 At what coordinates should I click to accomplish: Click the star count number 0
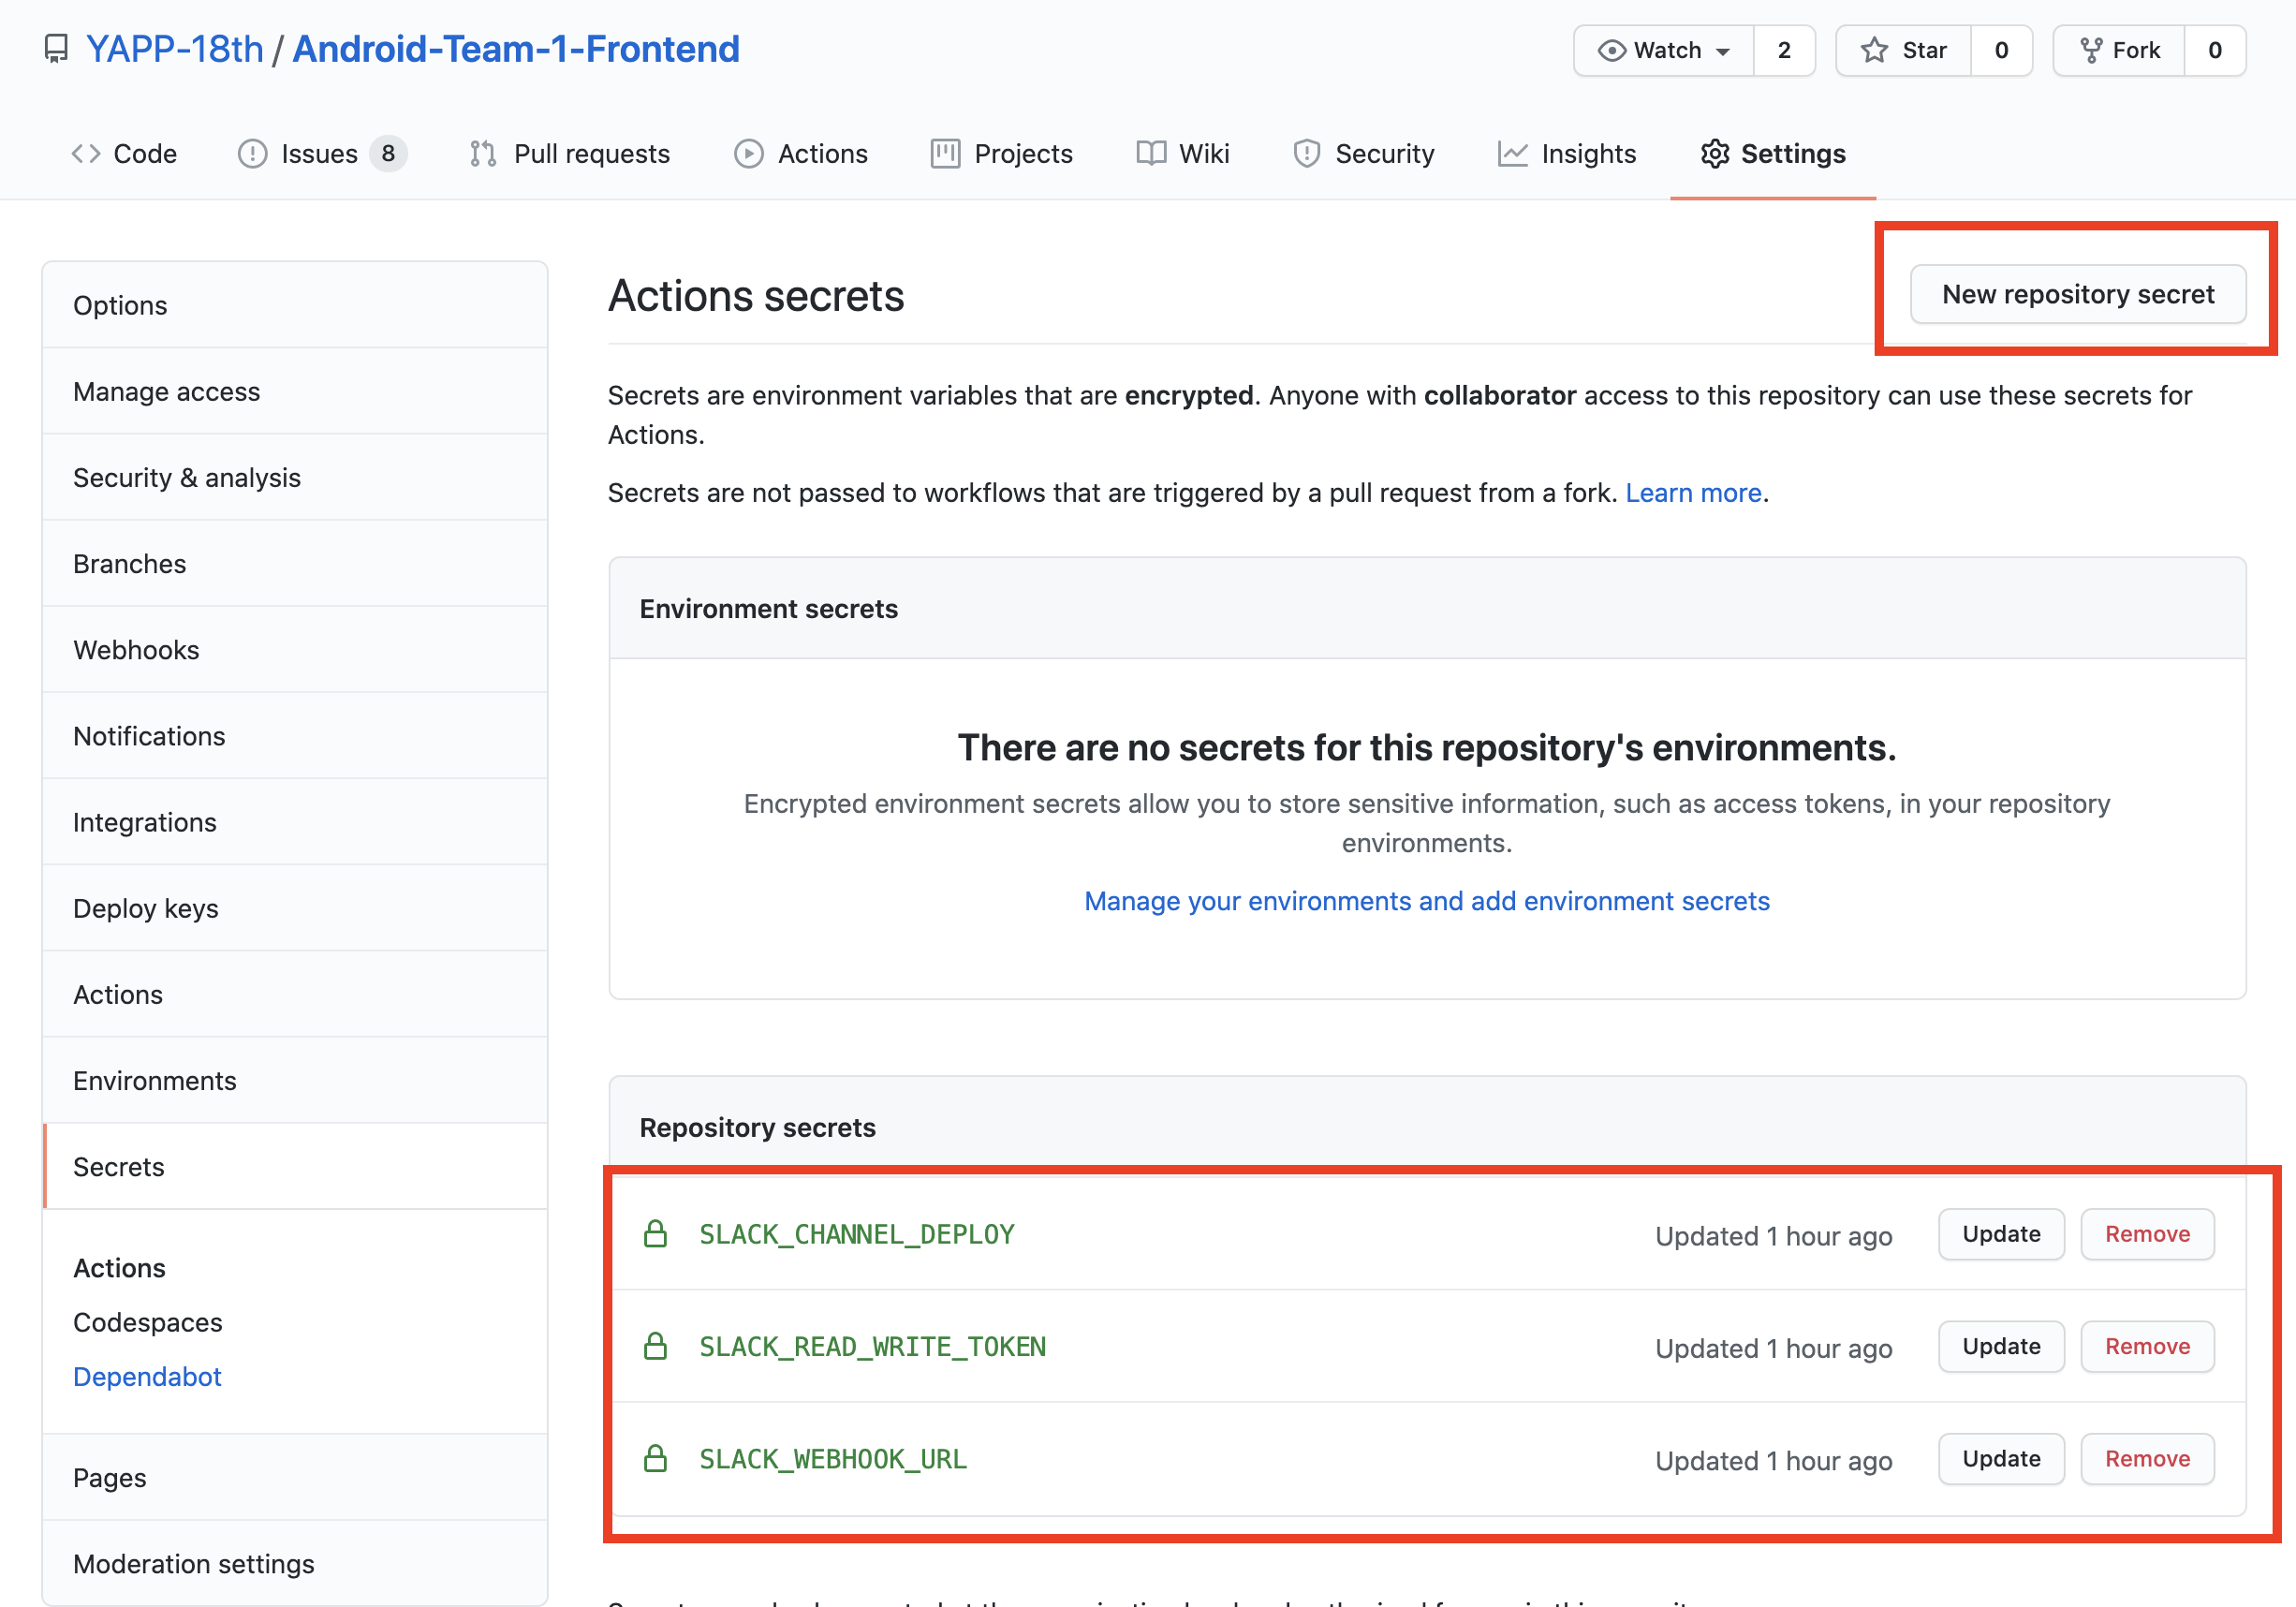[x=2001, y=50]
